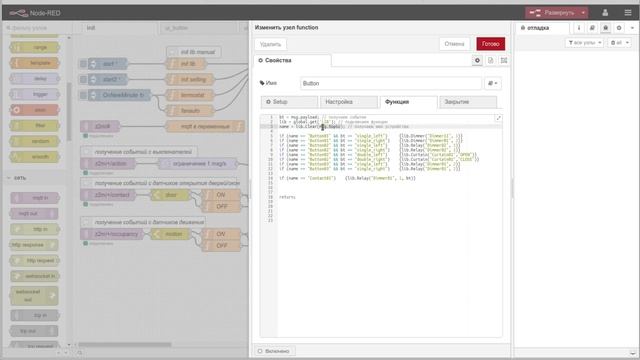The image size is (640, 360).
Task: Click the Node-RED logo in the header
Action: click(x=35, y=13)
